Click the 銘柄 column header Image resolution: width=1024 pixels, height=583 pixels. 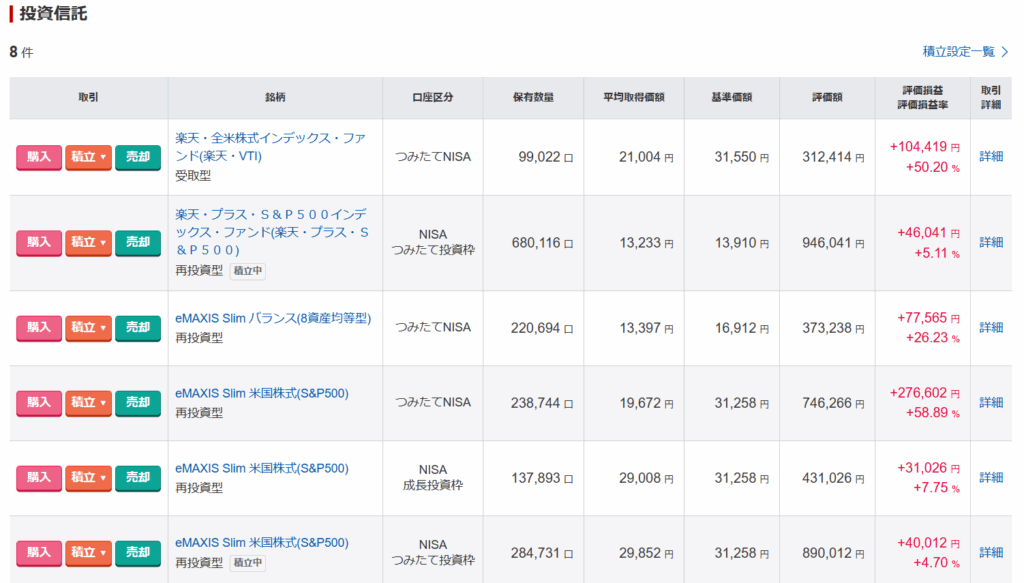point(275,97)
